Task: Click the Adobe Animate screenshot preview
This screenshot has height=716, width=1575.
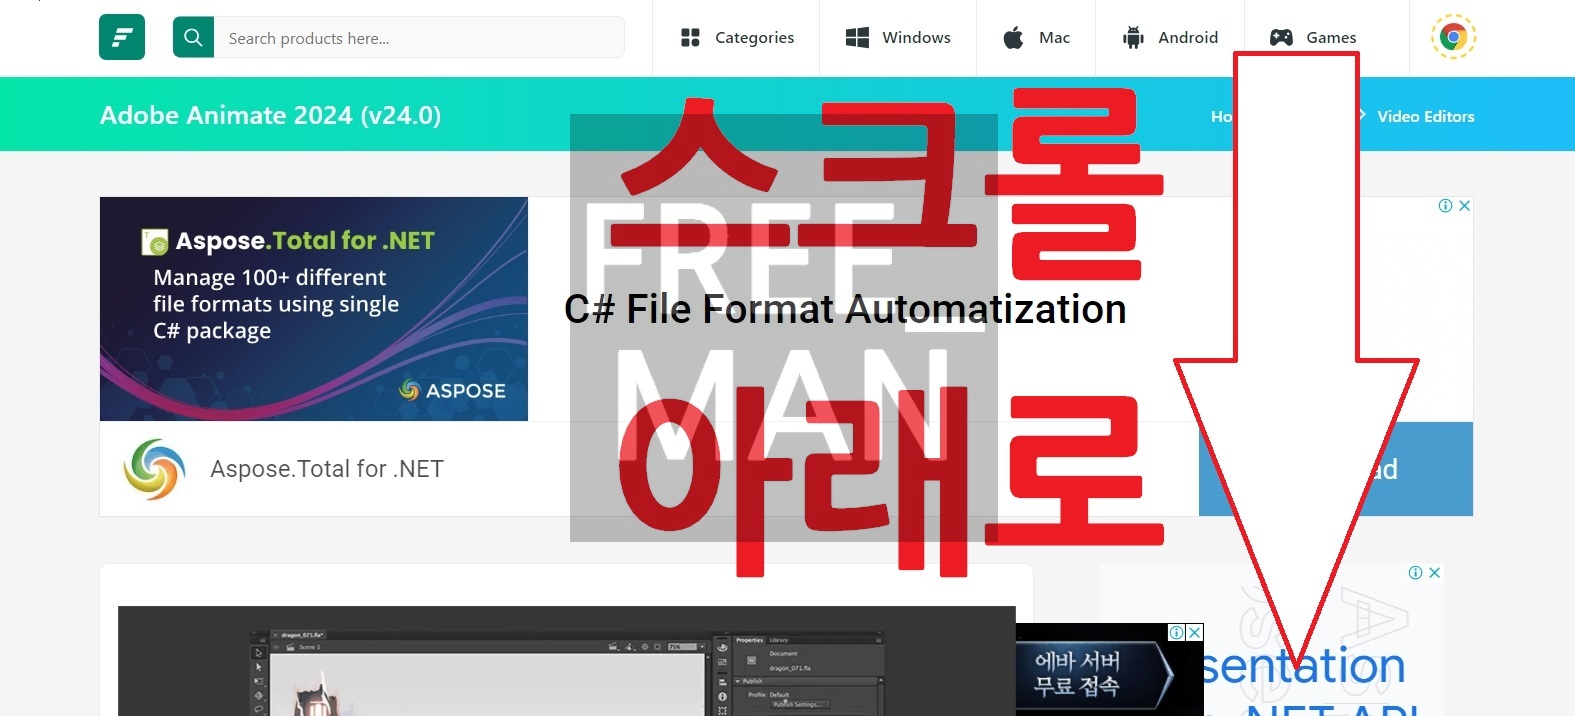Action: point(567,661)
